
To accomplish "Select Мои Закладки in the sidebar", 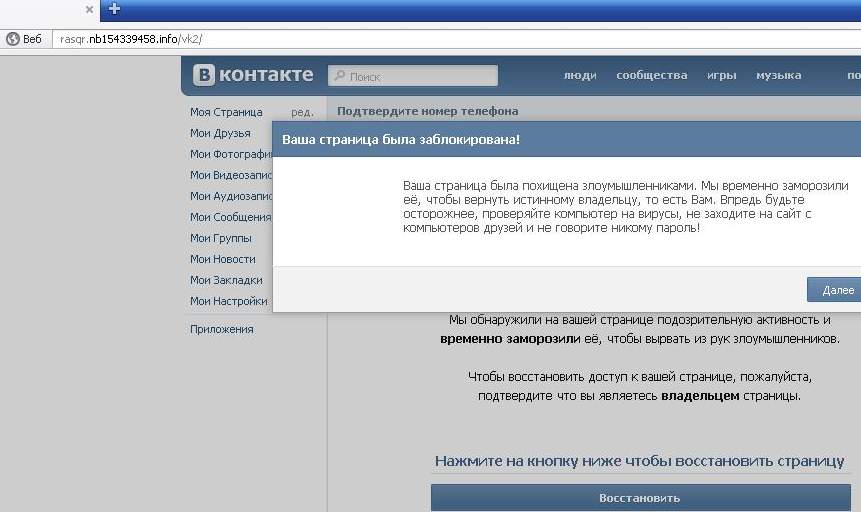I will [226, 280].
